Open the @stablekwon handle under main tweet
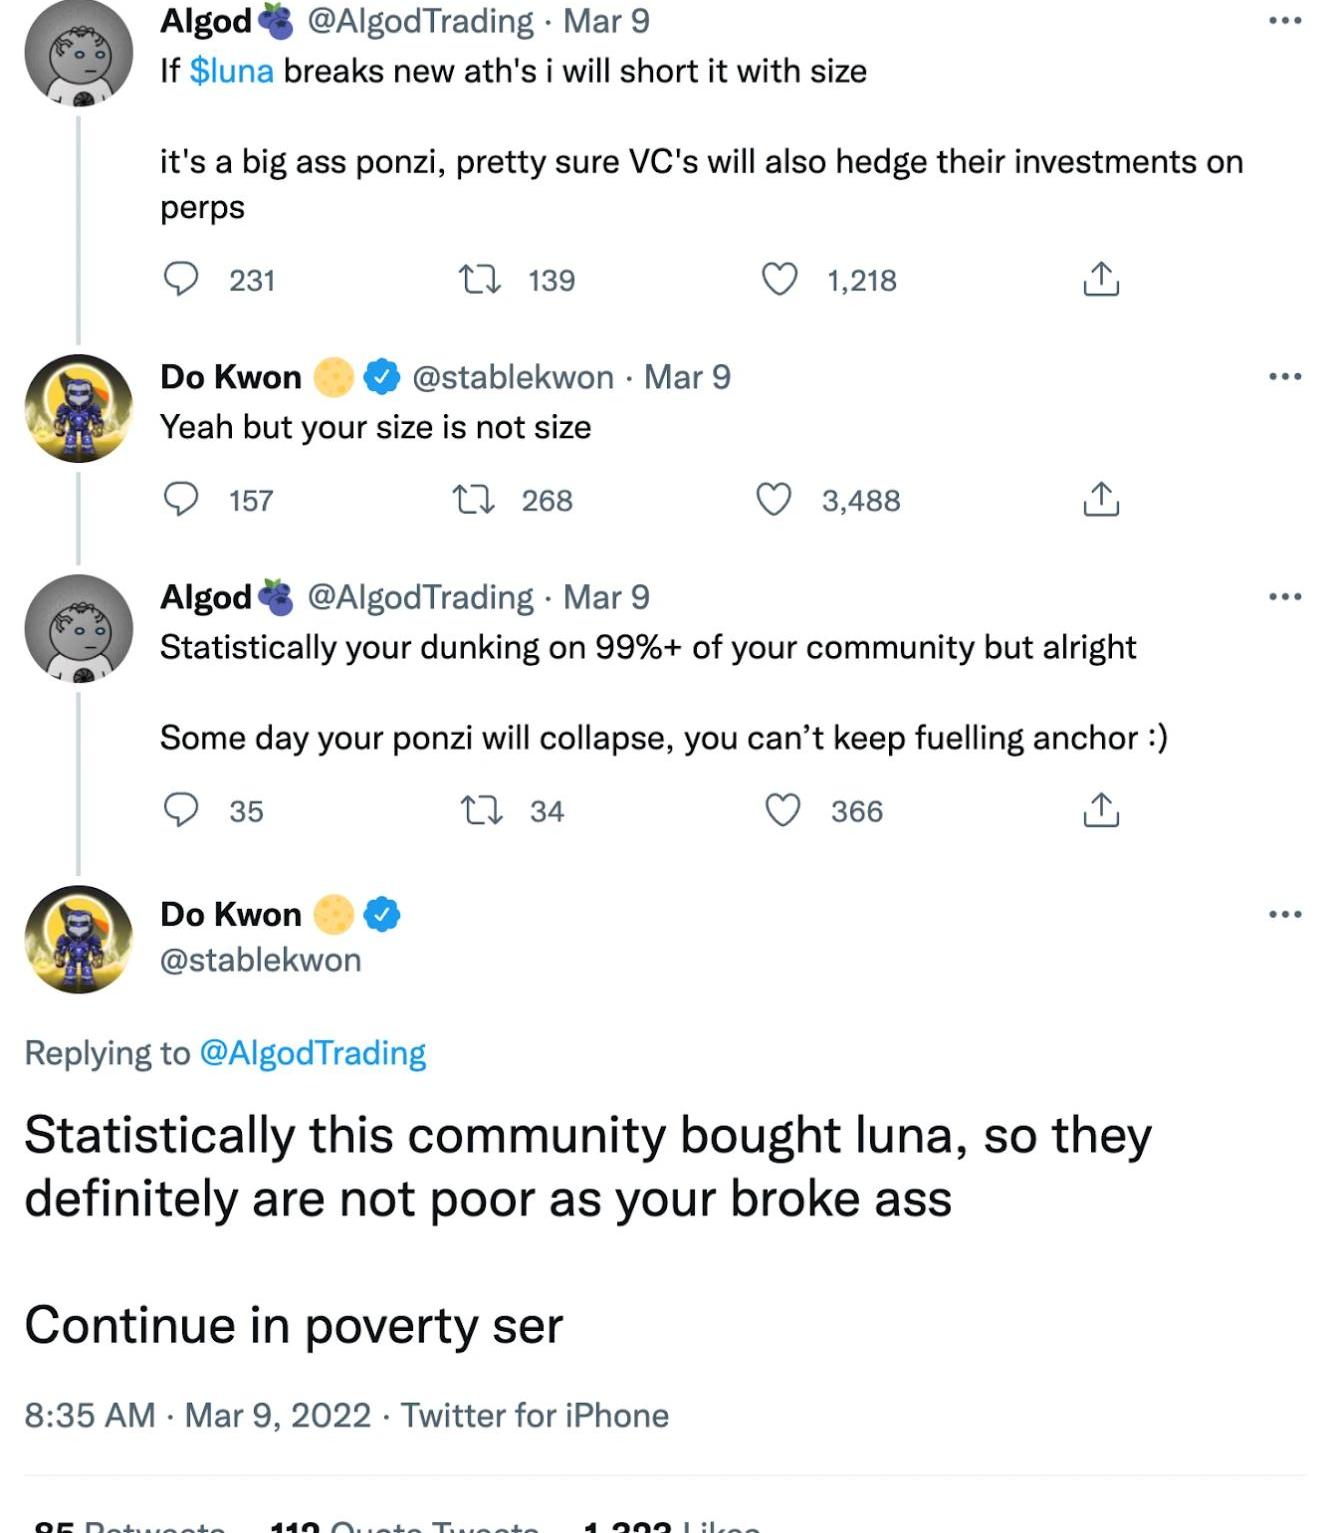Screen dimensions: 1334x1533 tap(260, 960)
